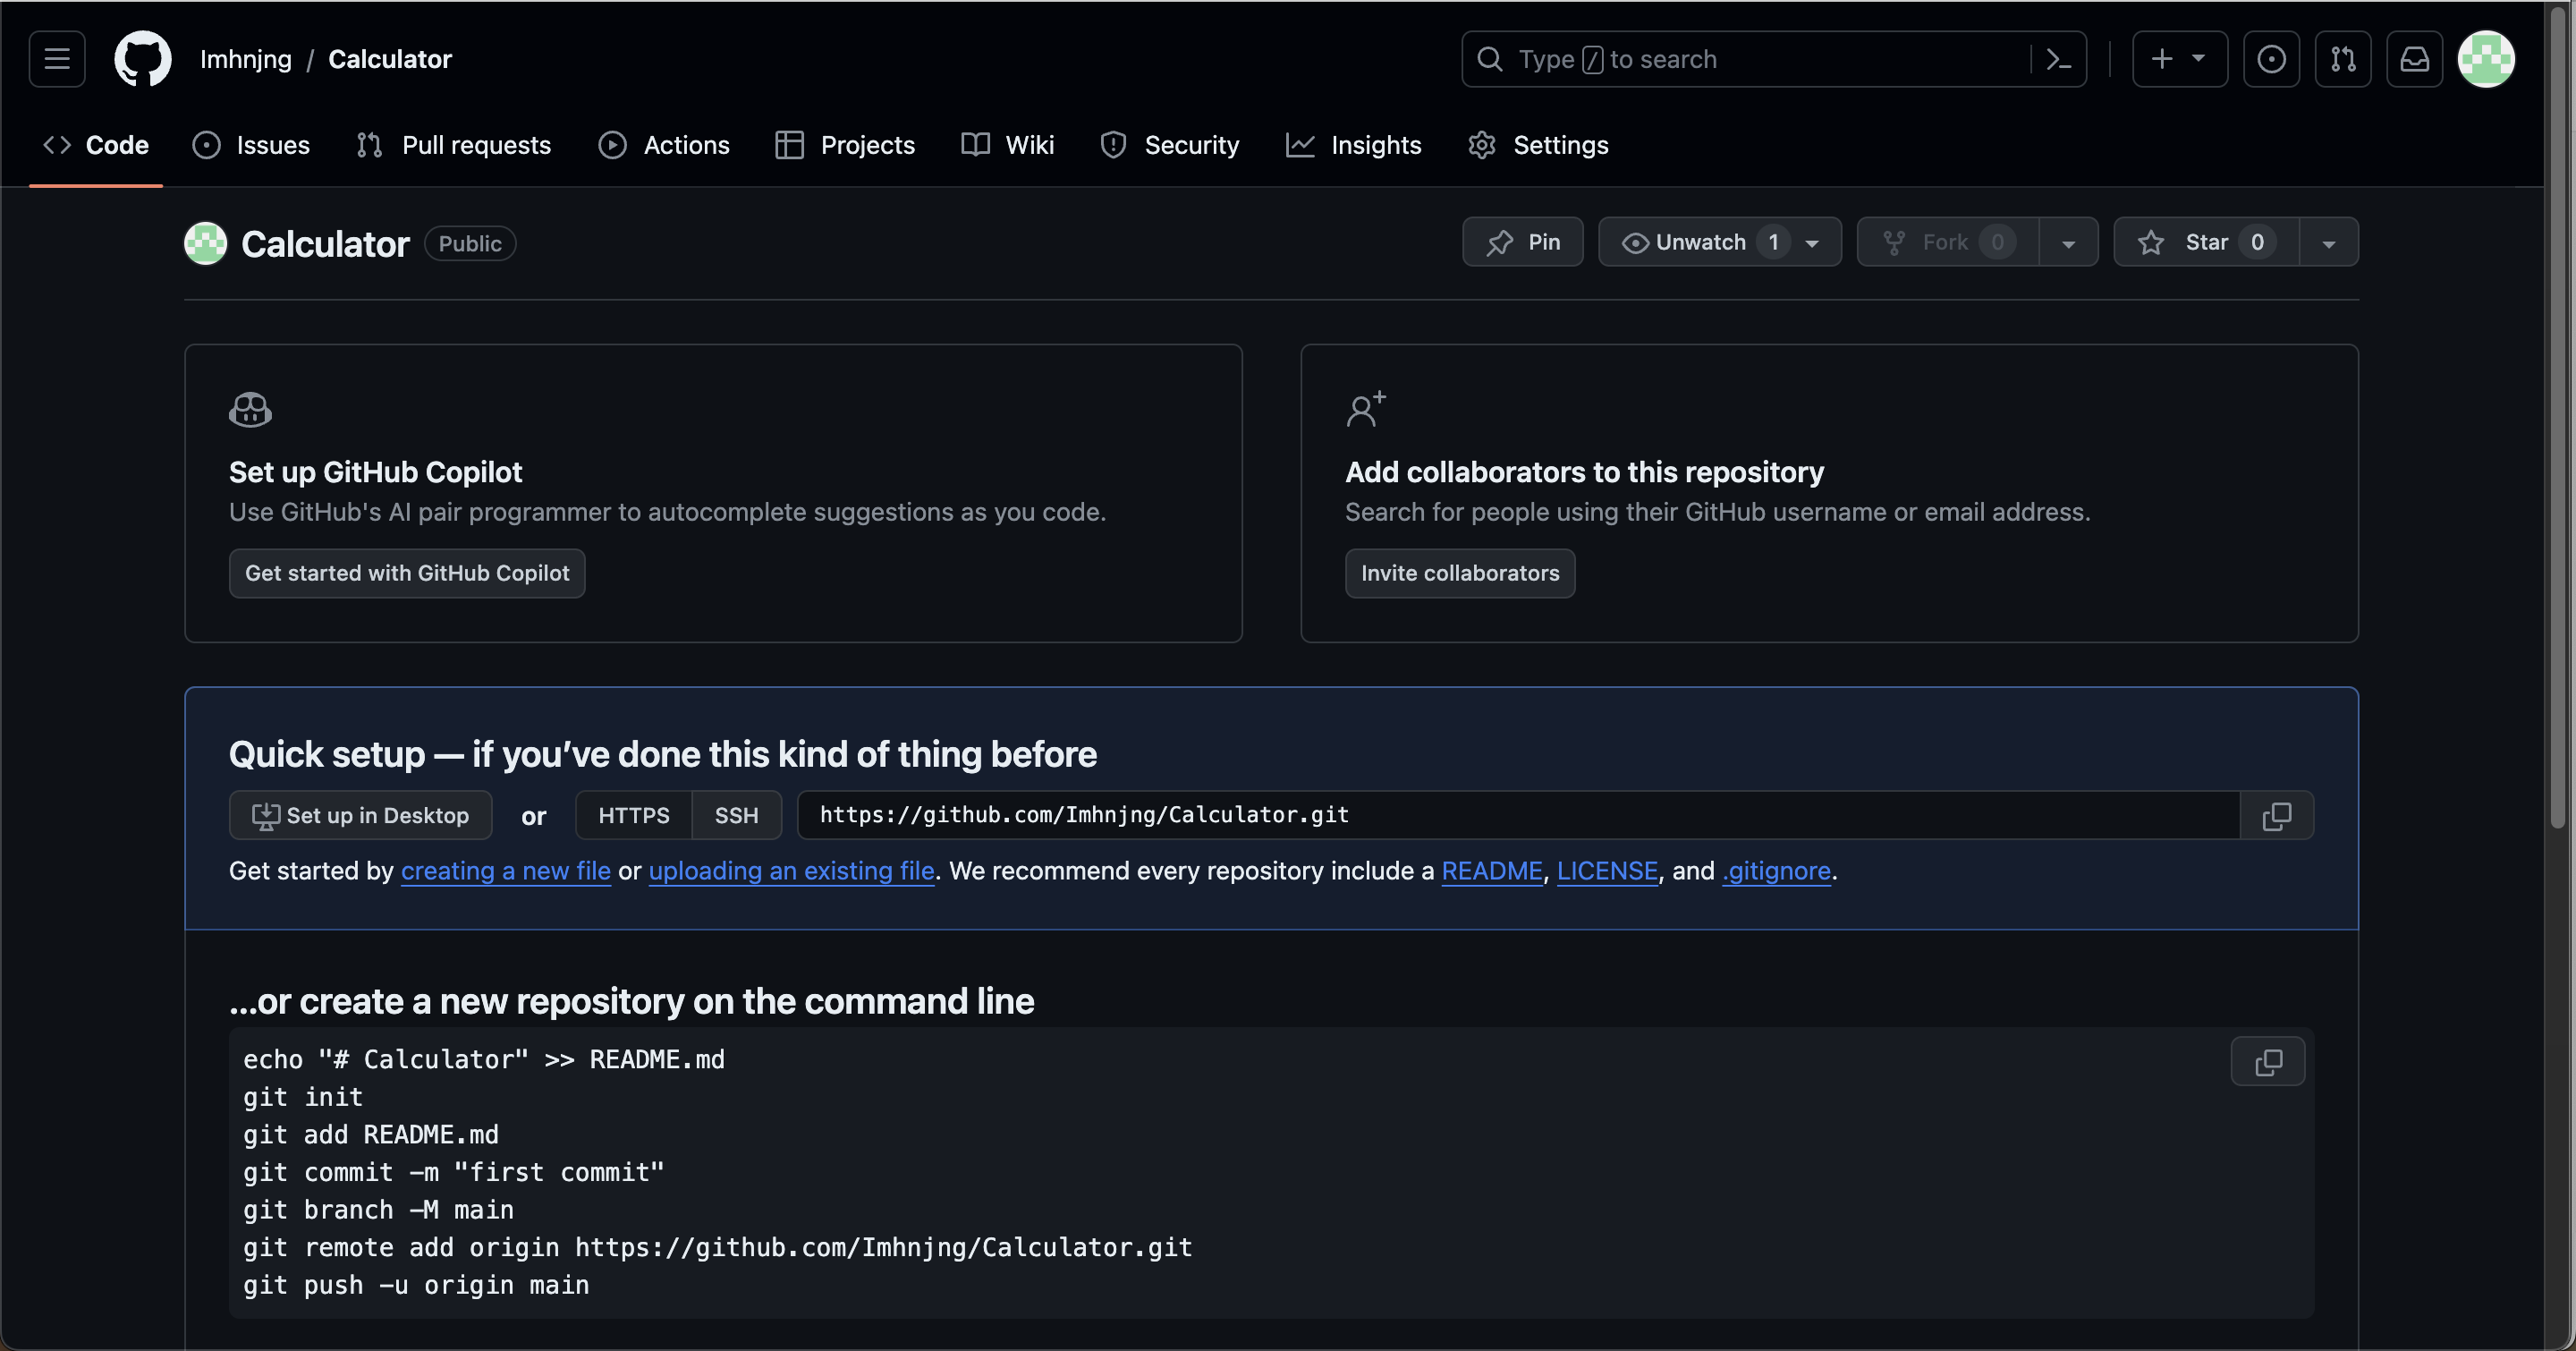2576x1351 pixels.
Task: Expand the Fork options dropdown arrow
Action: pyautogui.click(x=2068, y=242)
